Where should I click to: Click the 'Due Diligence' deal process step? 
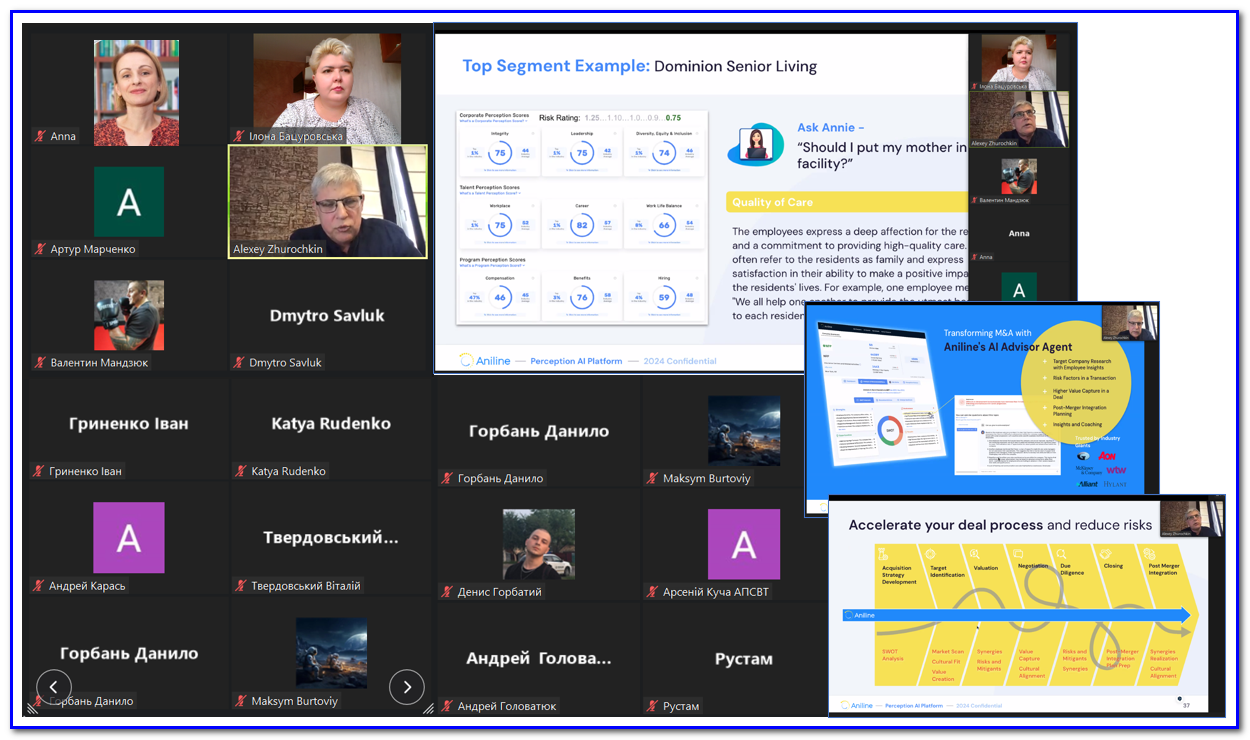(x=1072, y=569)
